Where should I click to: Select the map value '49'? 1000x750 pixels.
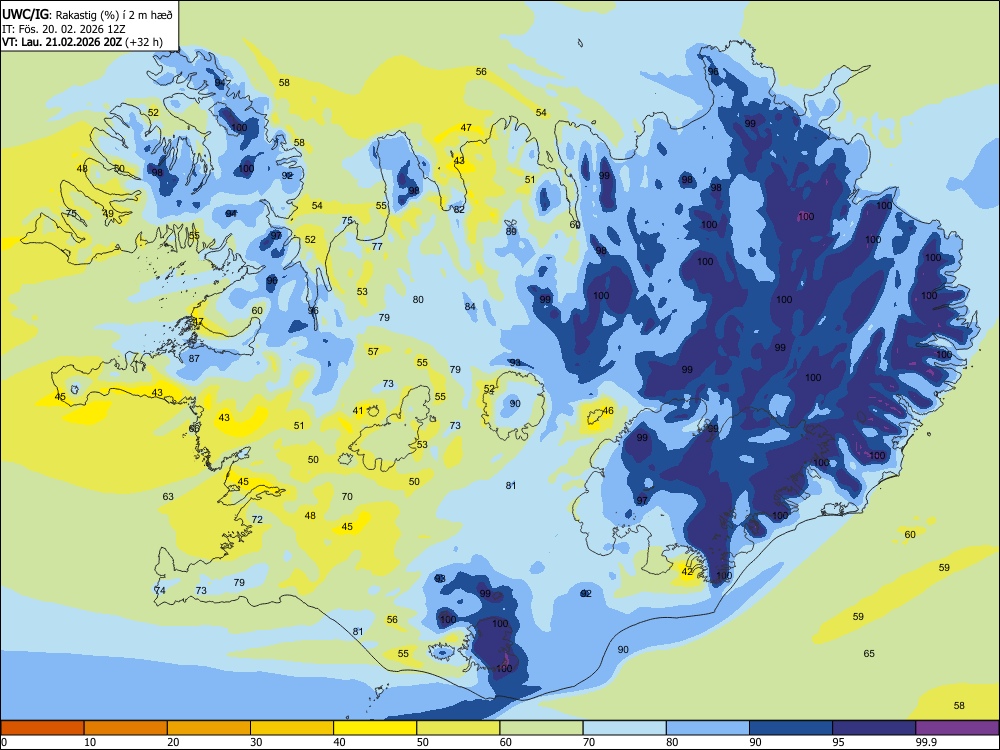pyautogui.click(x=108, y=214)
